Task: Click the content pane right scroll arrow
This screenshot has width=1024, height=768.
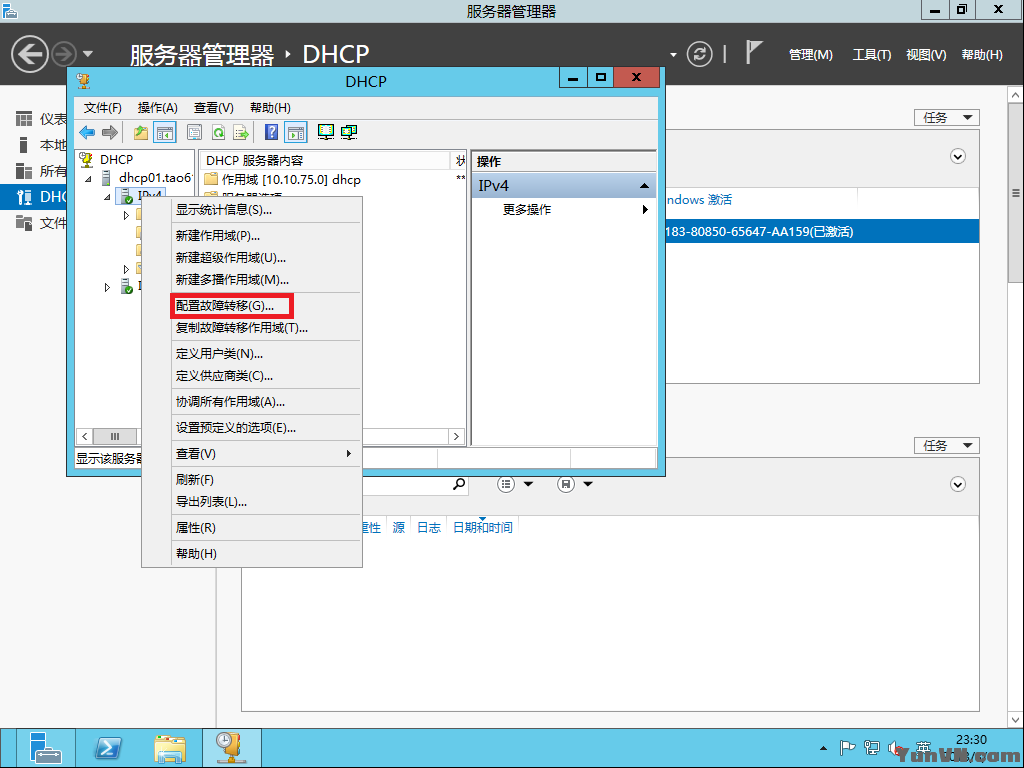Action: tap(456, 436)
